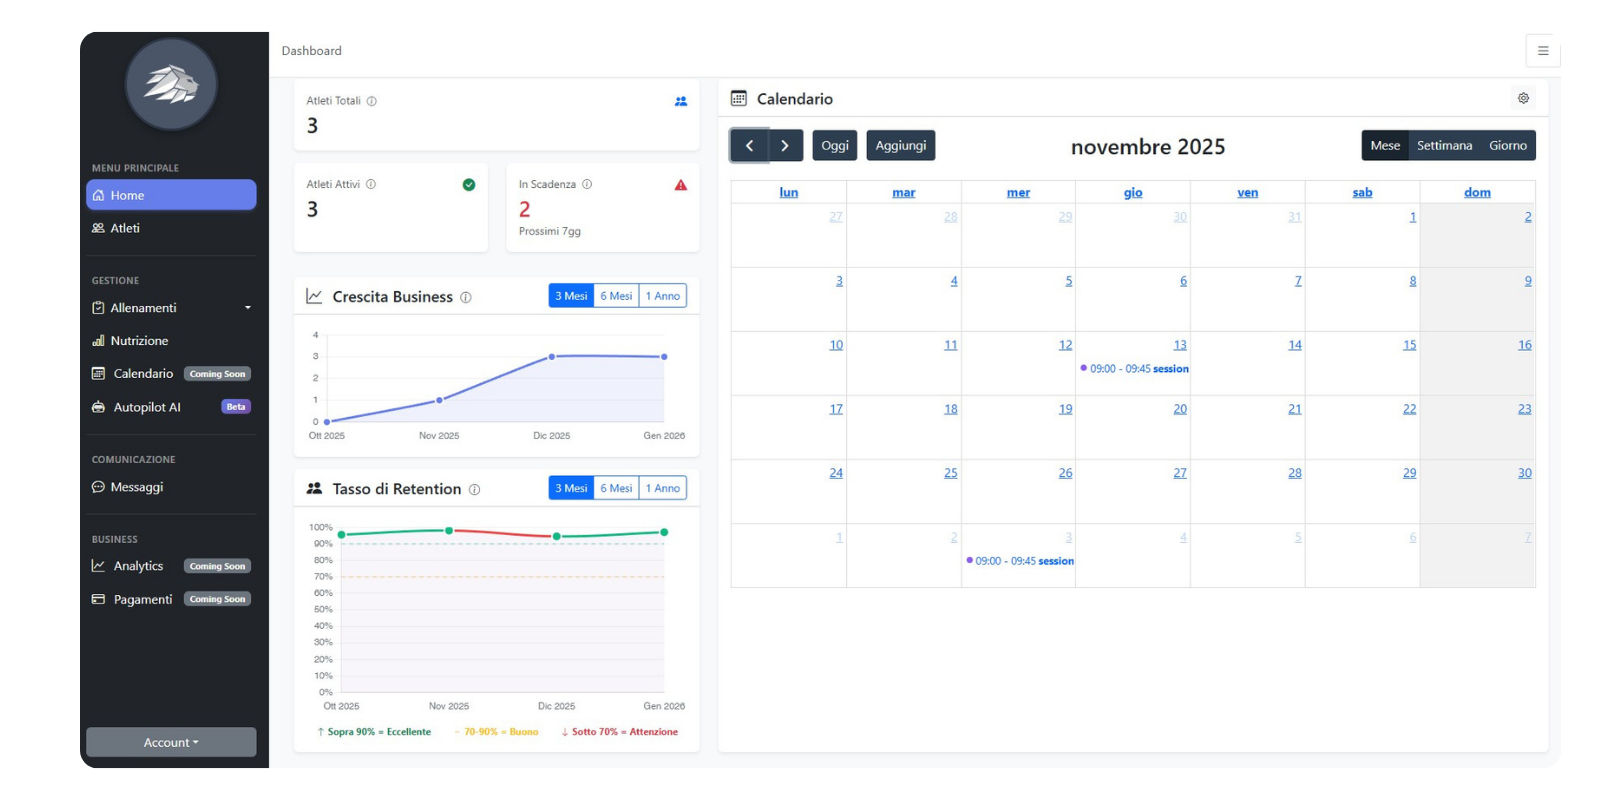Open Messaggi in the sidebar
The image size is (1600, 800).
click(136, 487)
